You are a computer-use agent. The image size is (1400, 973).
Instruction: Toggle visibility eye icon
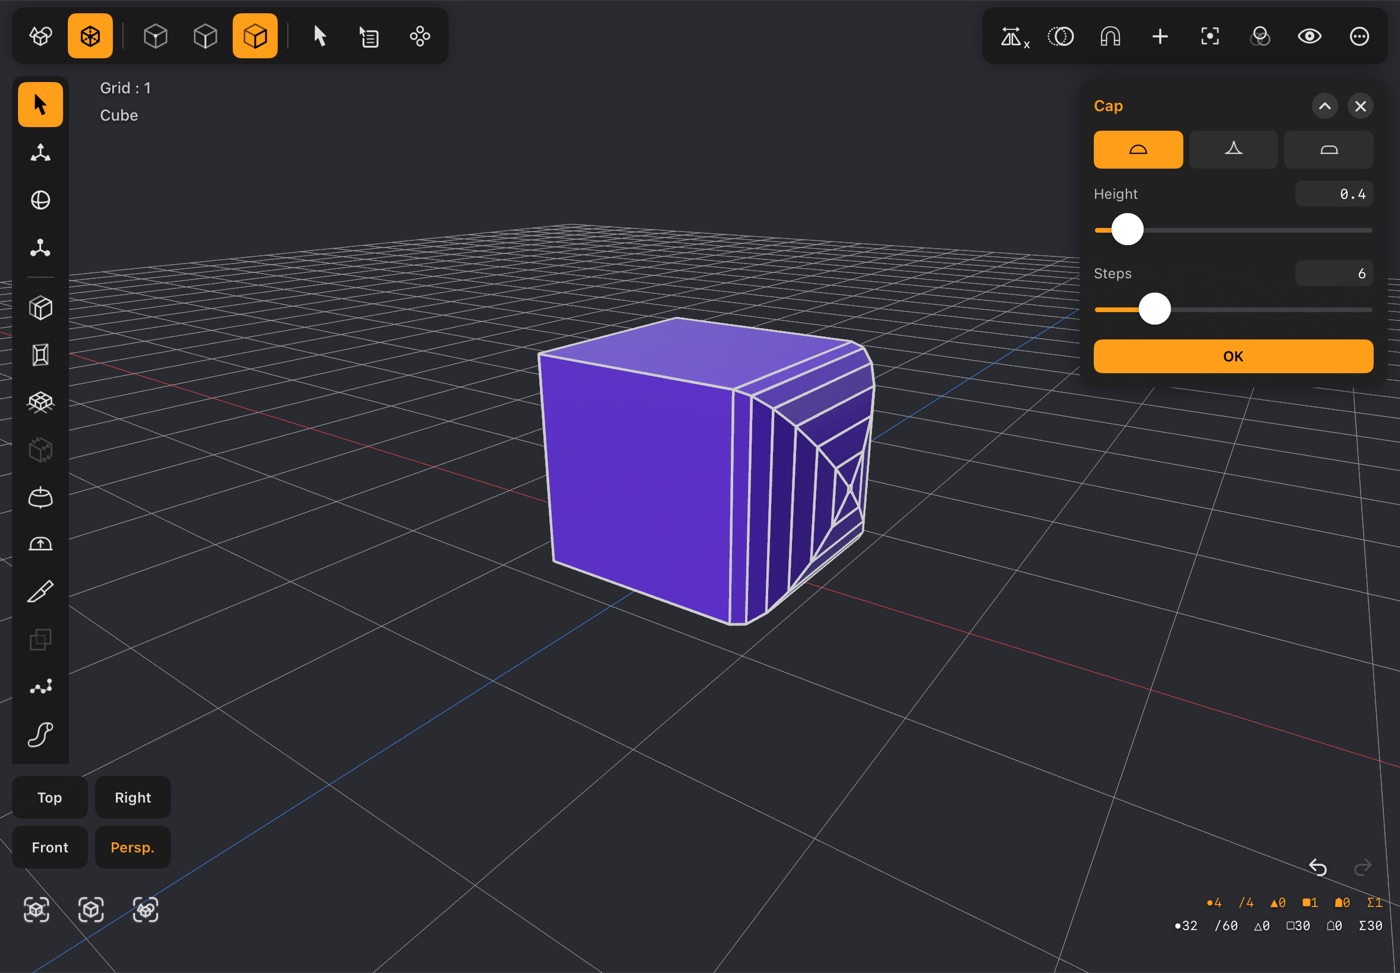click(1309, 36)
